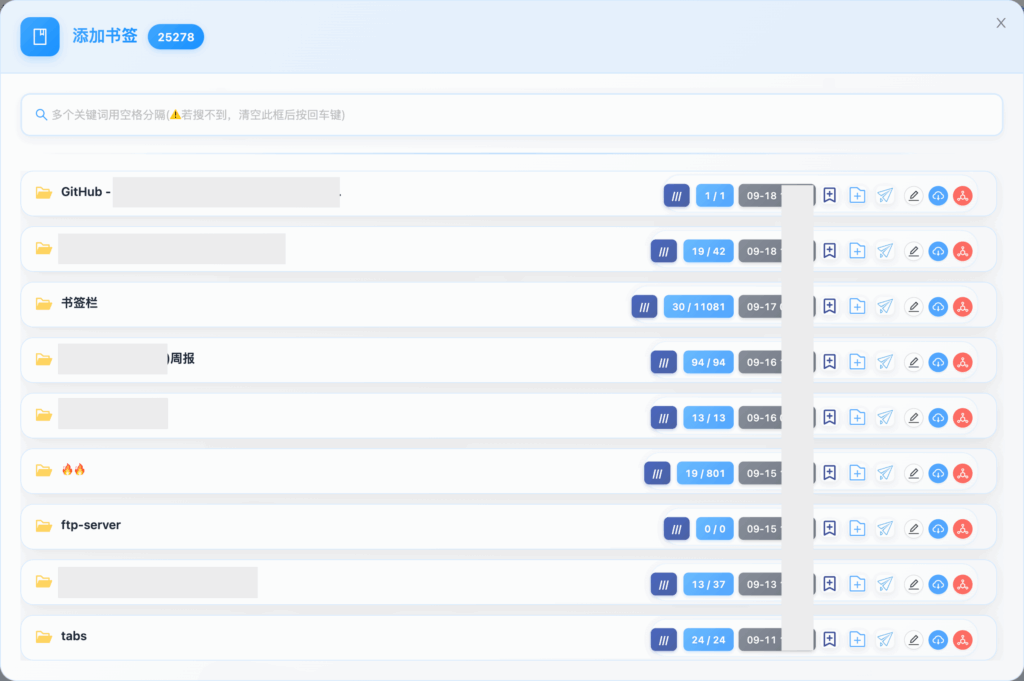Click the 25278 total count badge

[176, 37]
